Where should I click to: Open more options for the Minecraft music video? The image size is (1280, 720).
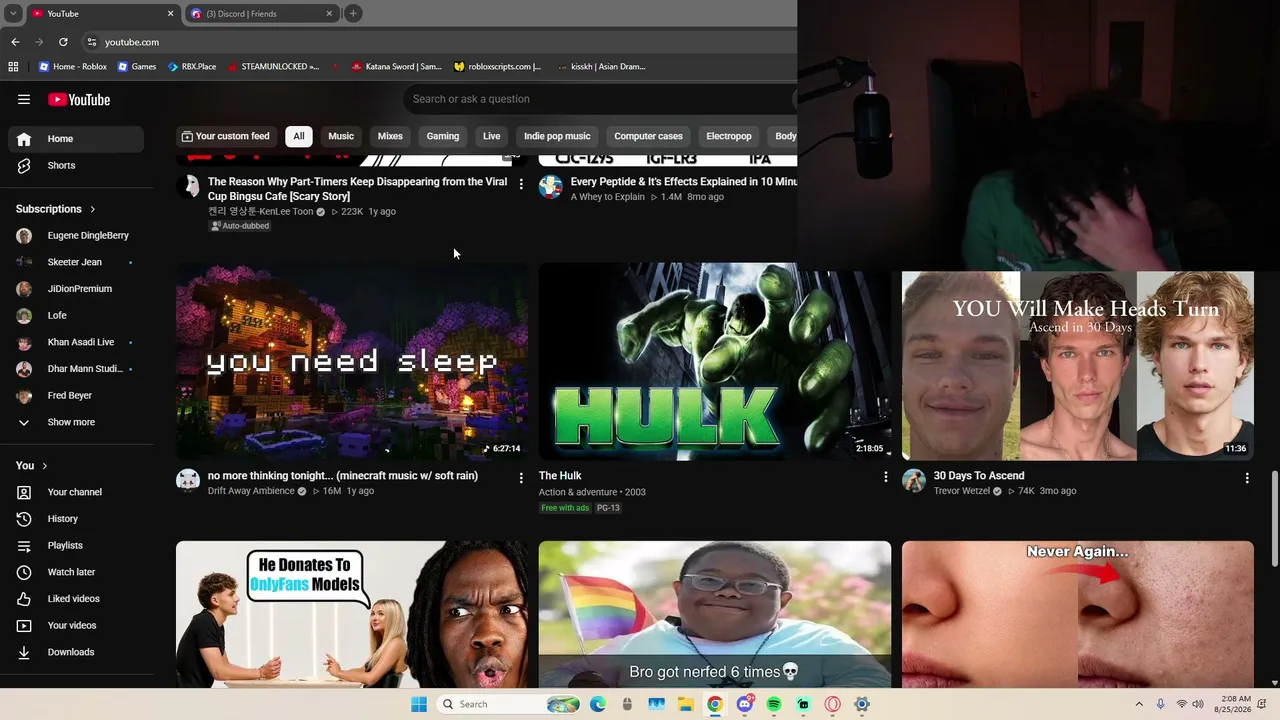coord(521,478)
